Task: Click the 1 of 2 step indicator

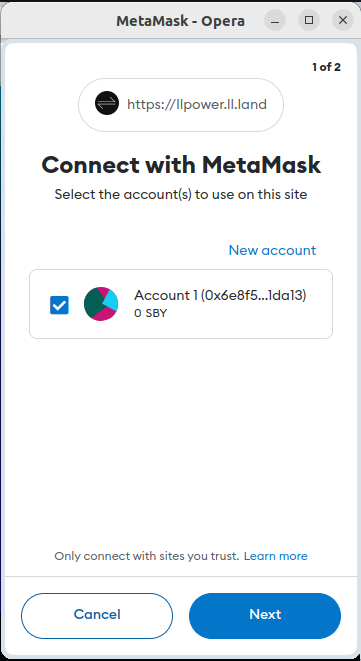Action: pyautogui.click(x=326, y=67)
